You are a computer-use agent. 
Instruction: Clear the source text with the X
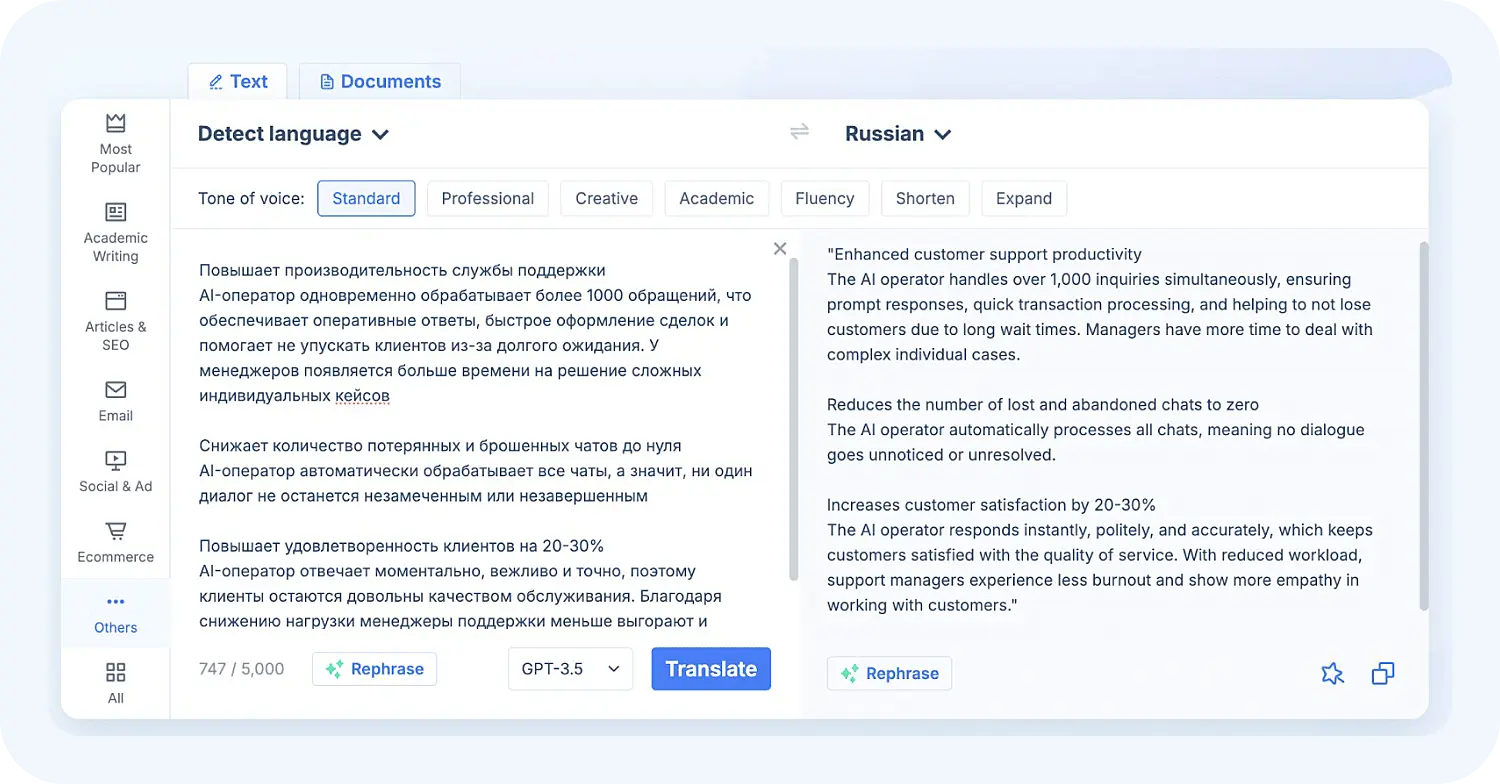[779, 248]
